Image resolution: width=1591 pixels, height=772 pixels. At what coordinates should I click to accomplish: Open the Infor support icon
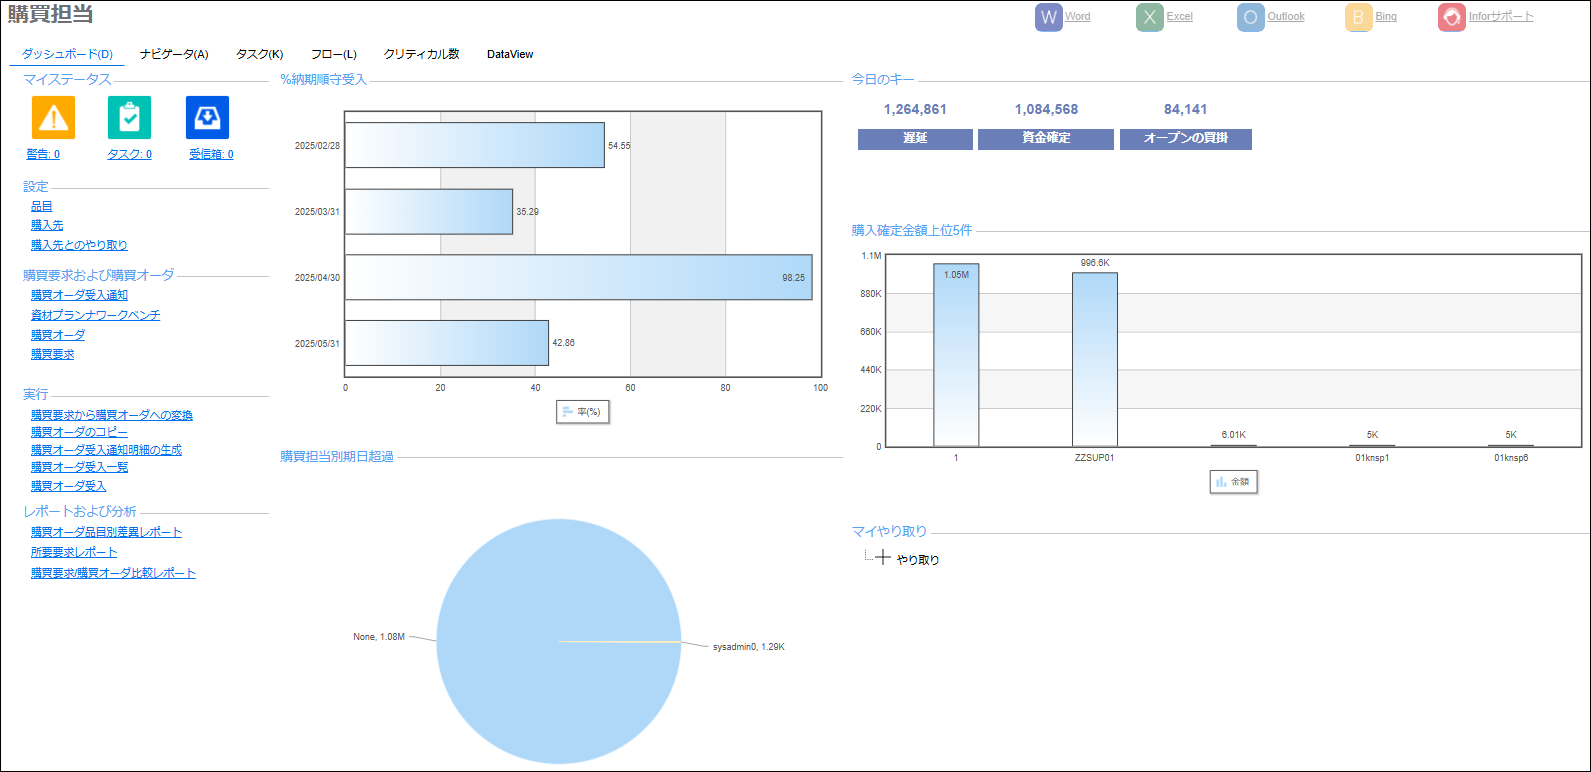1451,17
